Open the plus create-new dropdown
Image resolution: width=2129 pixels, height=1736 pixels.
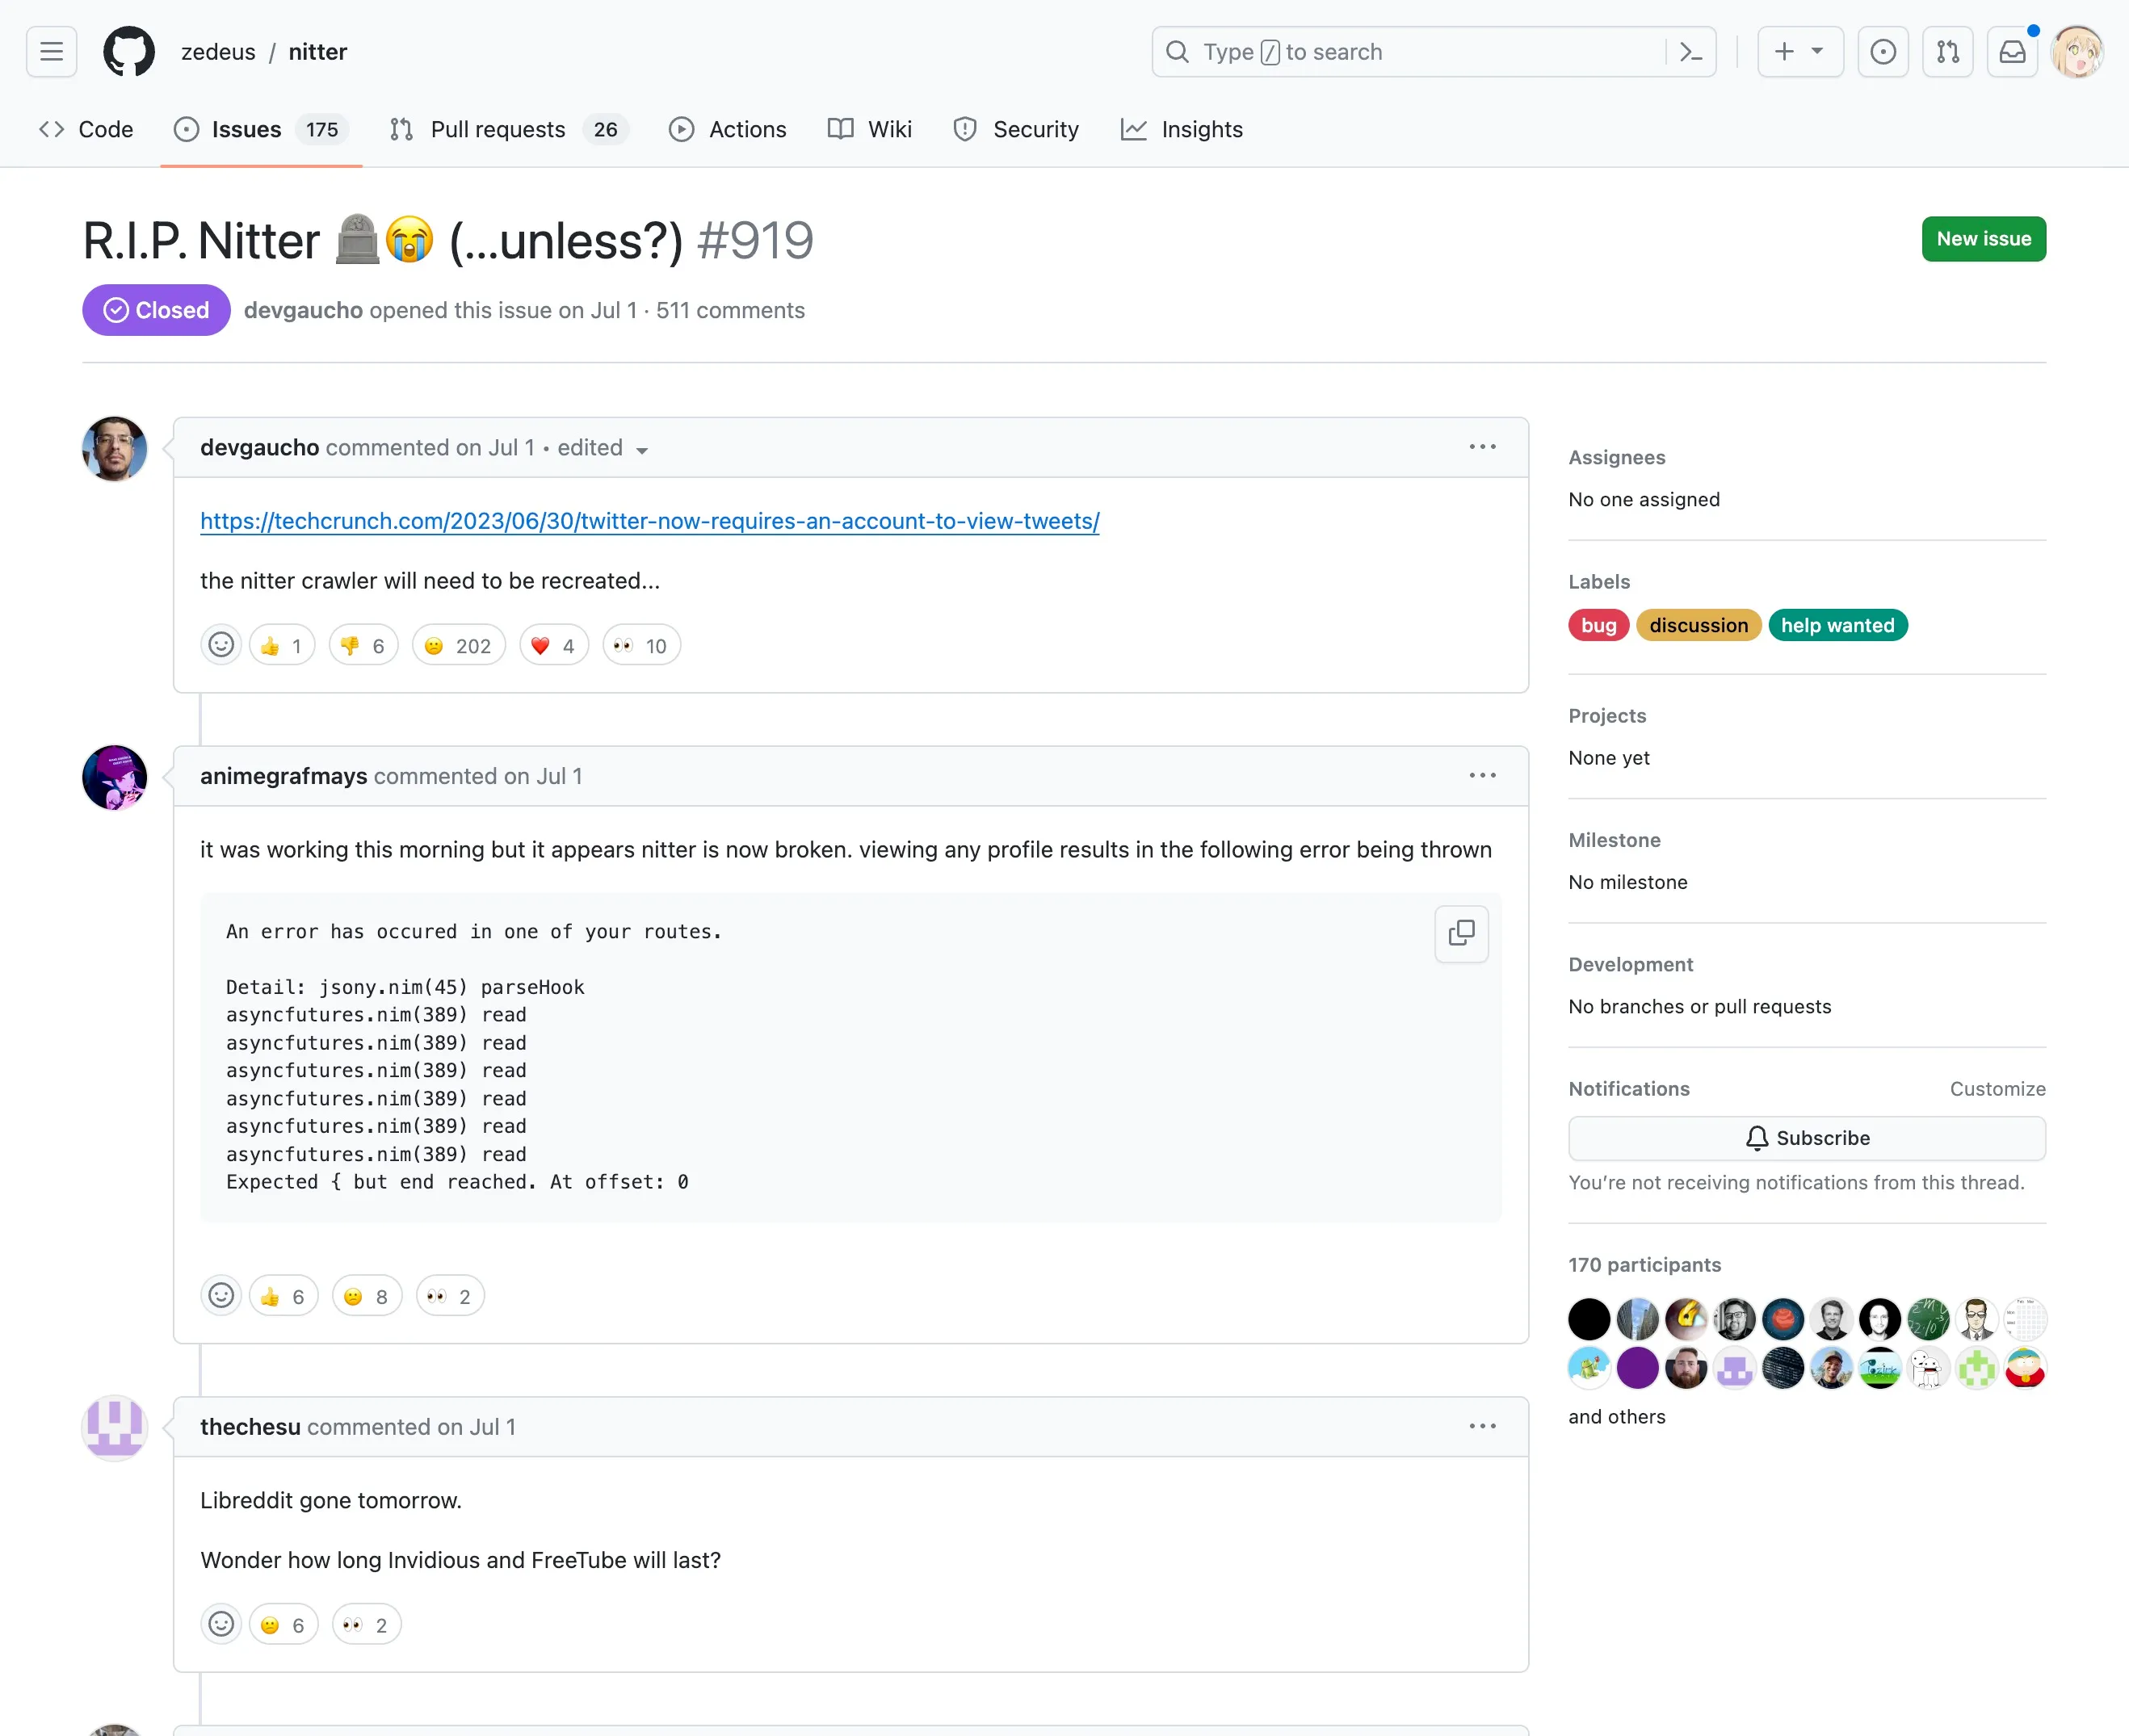[x=1799, y=52]
